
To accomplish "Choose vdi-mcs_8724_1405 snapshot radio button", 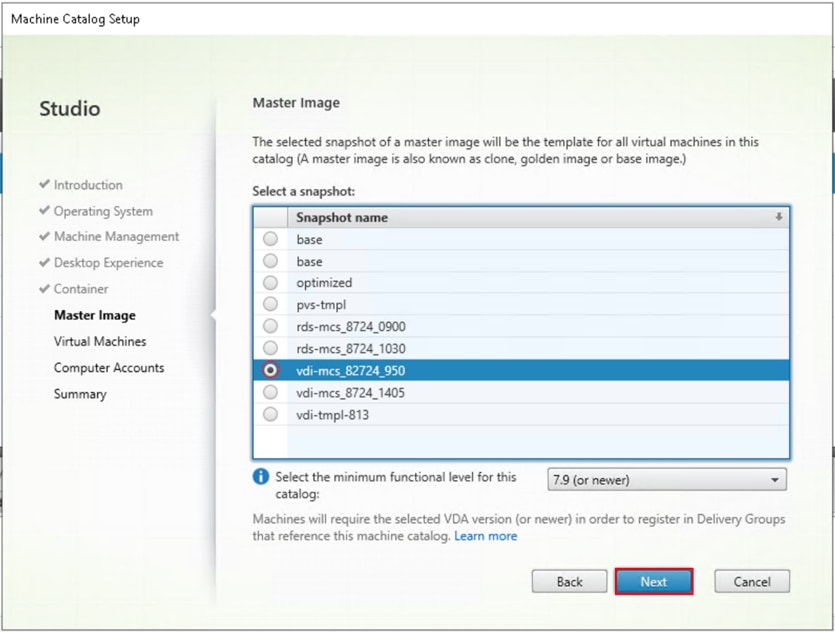I will point(271,392).
